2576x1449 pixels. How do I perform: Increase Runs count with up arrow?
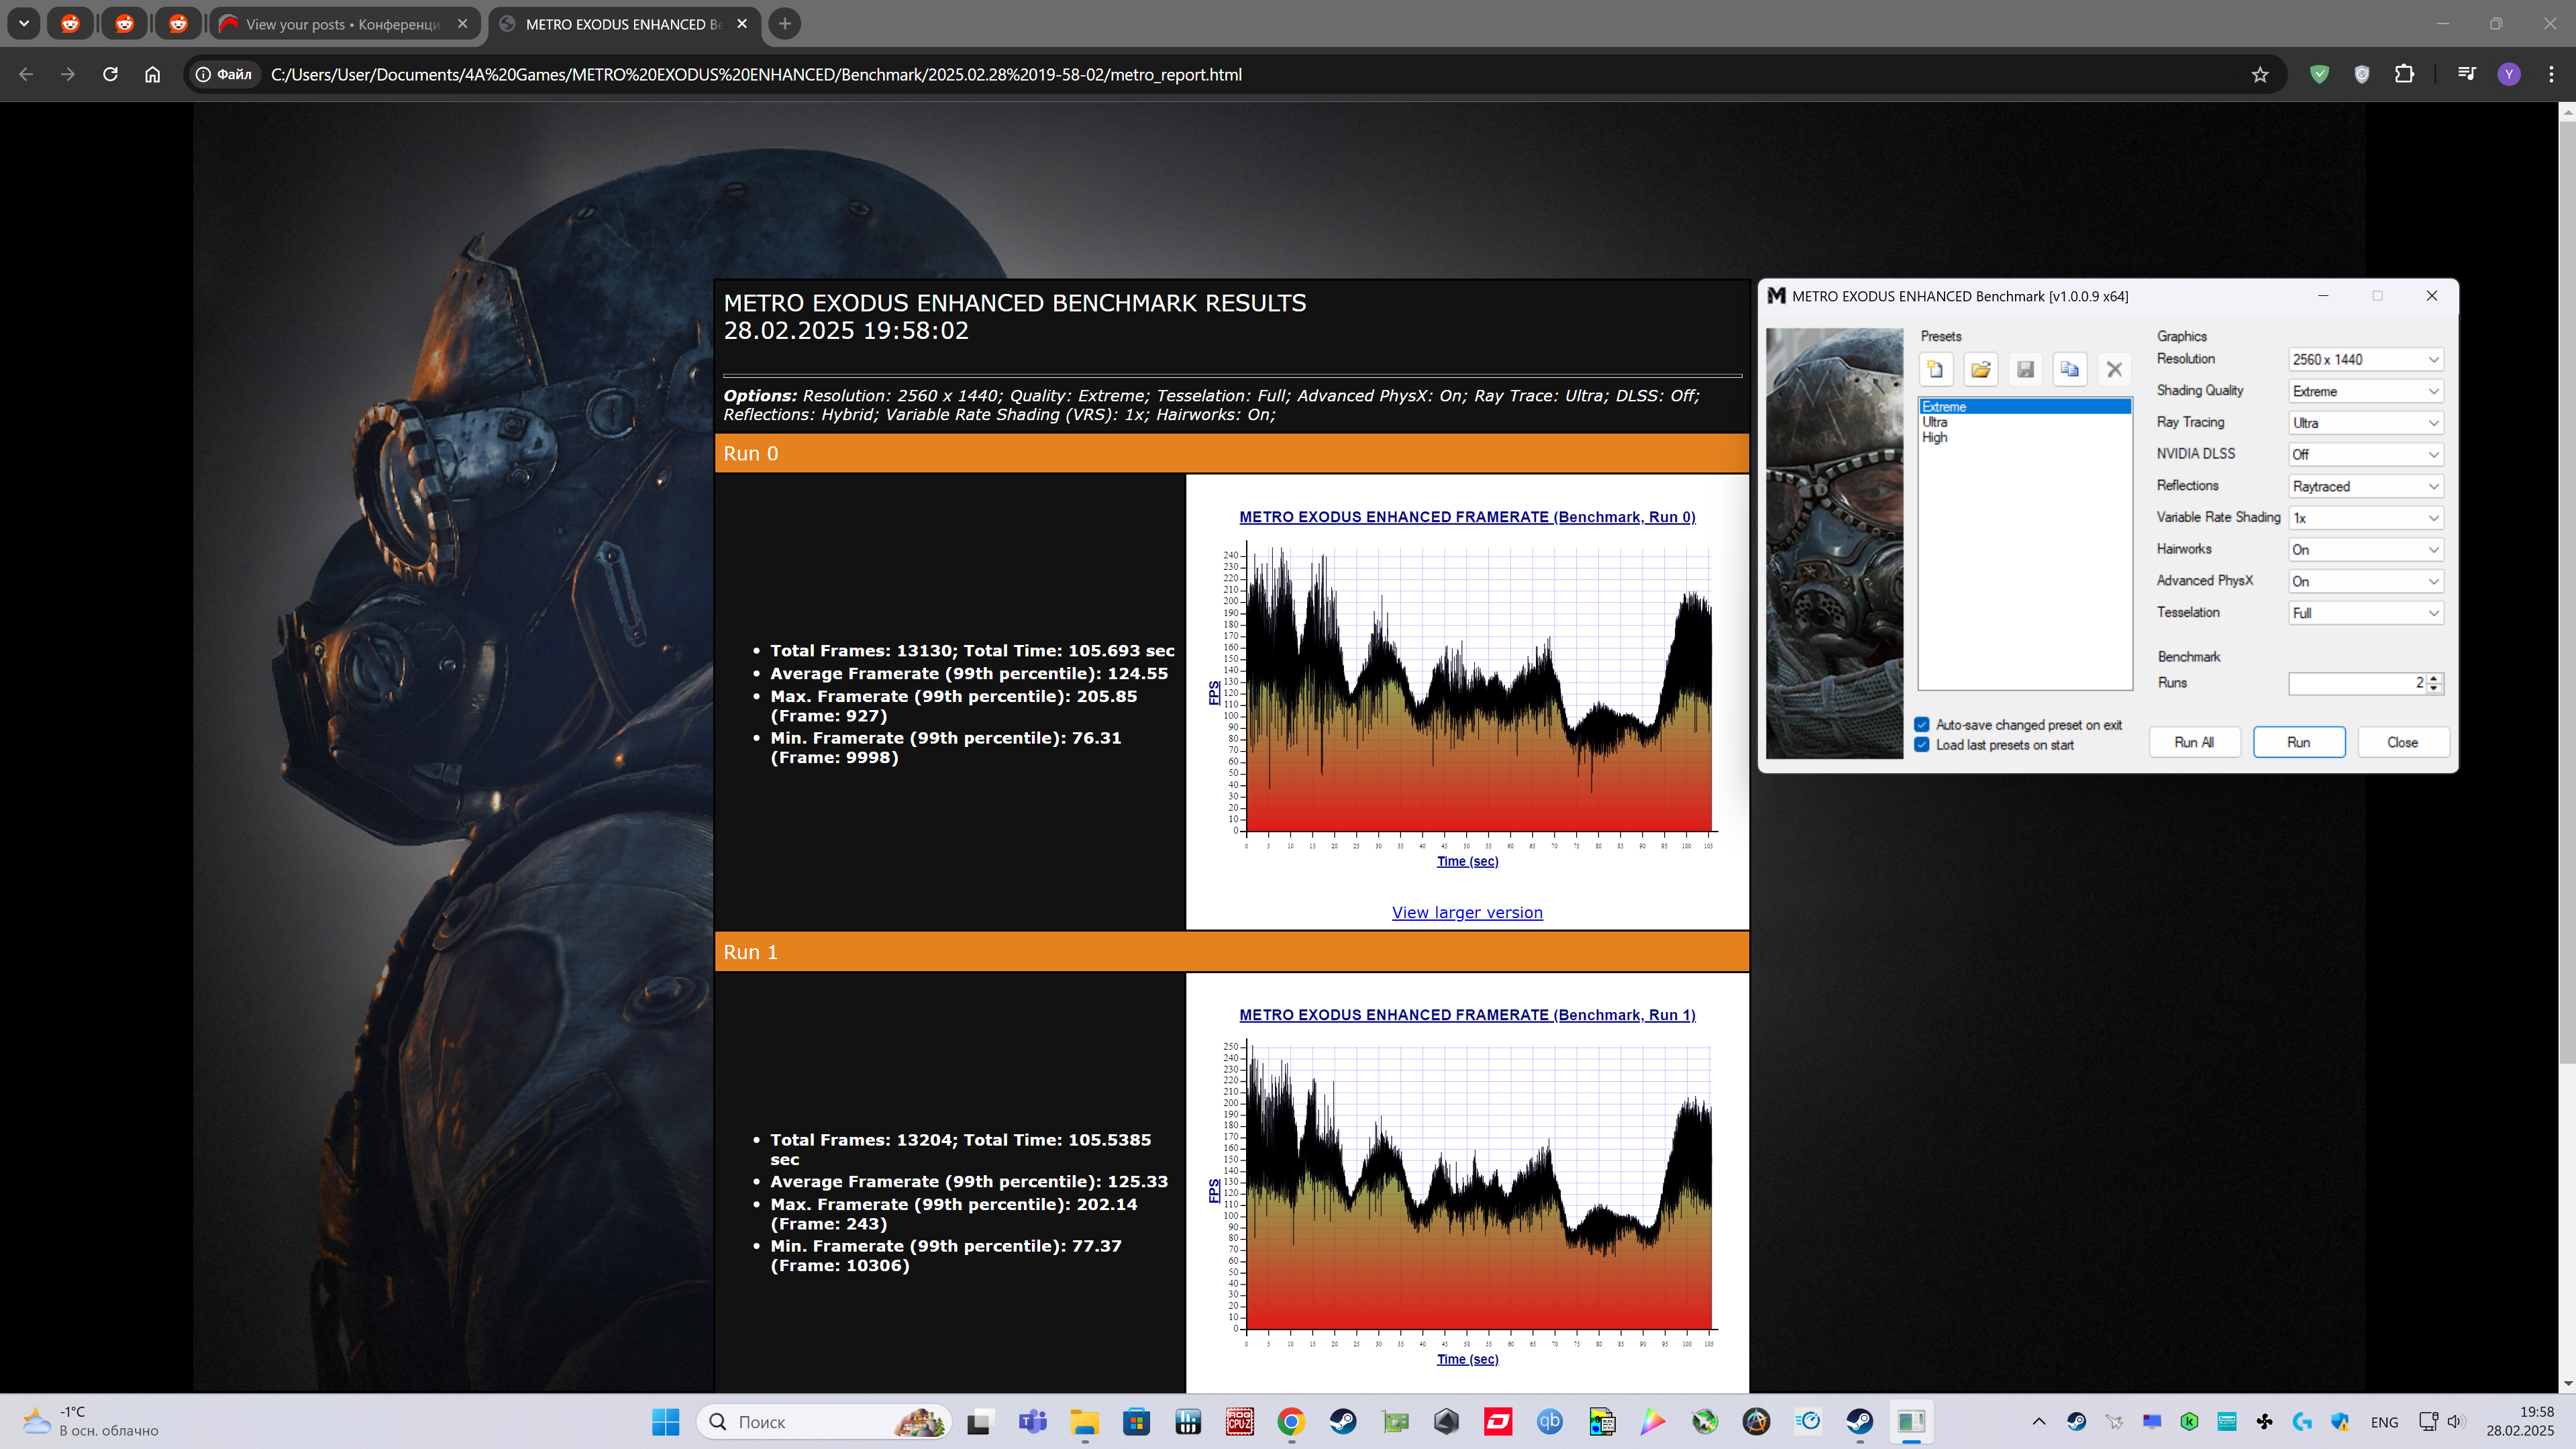click(2434, 678)
